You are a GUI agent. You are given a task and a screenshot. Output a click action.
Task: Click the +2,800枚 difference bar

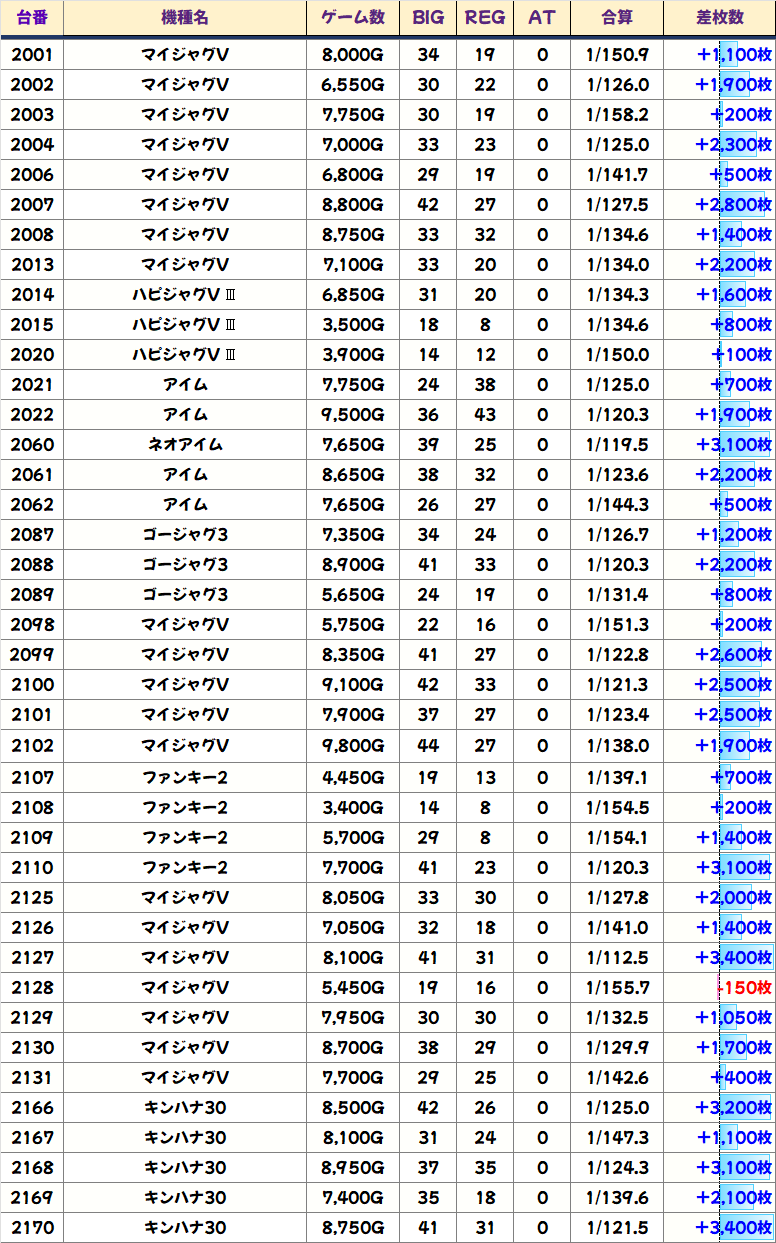click(734, 205)
